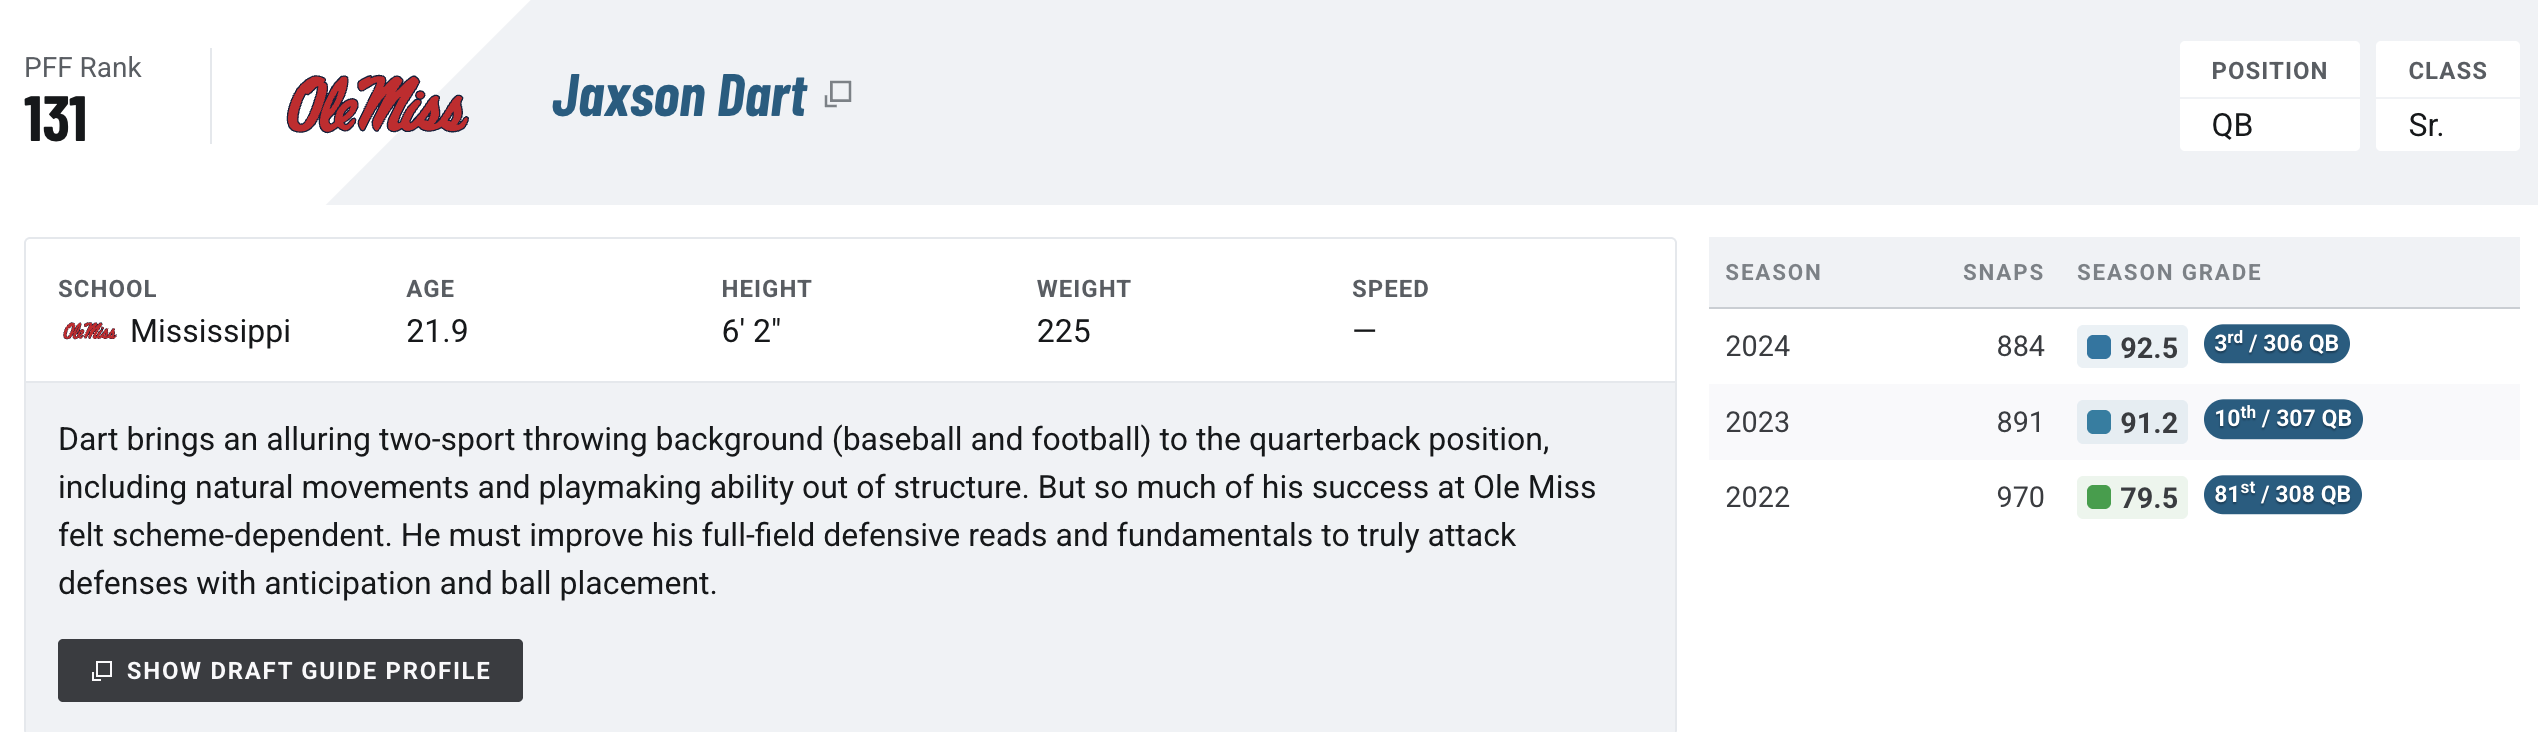Click the popout icon in Show Draft Guide button

pyautogui.click(x=102, y=671)
